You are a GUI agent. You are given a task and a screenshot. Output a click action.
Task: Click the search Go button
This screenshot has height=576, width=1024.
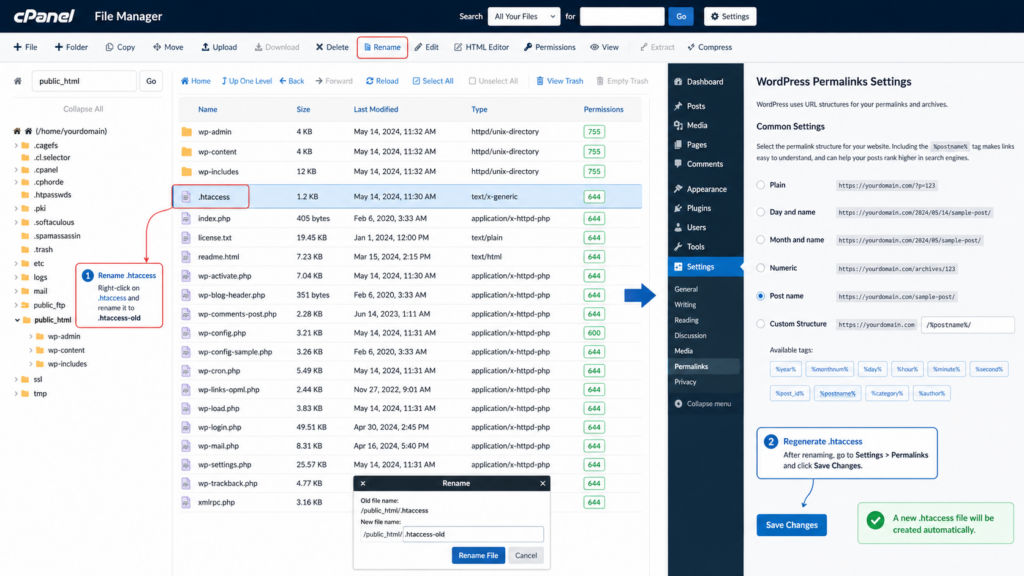[680, 16]
